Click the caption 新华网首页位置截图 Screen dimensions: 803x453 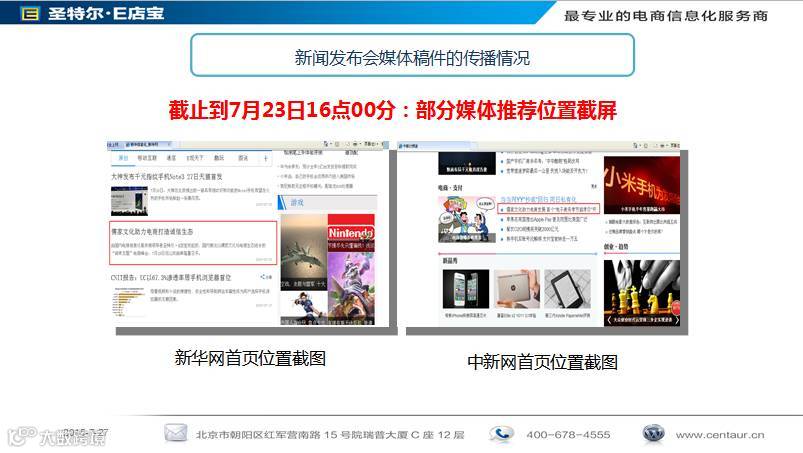coord(250,358)
